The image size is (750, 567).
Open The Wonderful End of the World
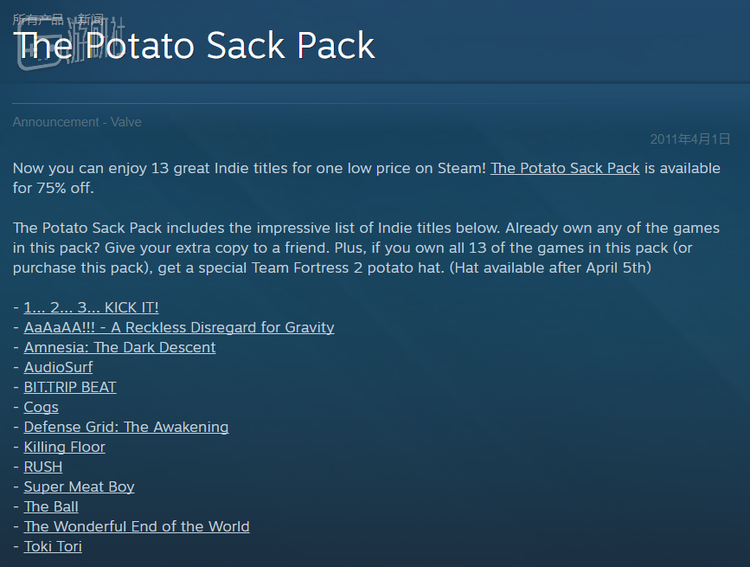[137, 527]
